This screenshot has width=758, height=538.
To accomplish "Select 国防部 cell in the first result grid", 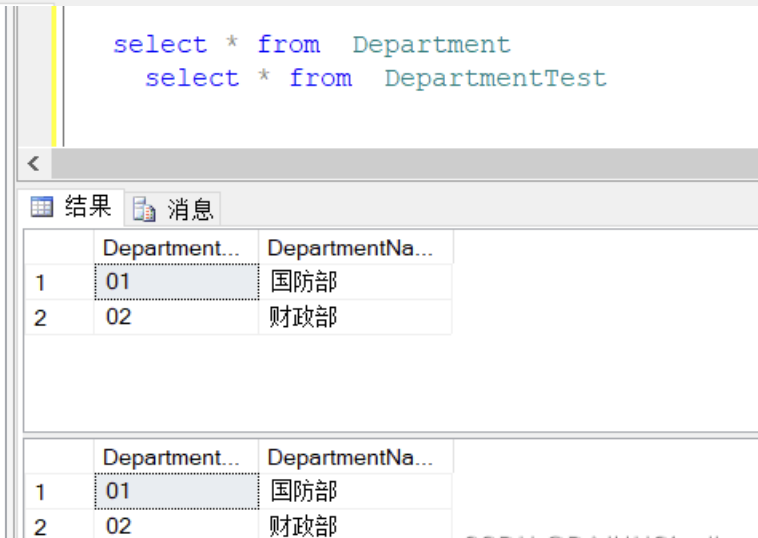I will click(x=354, y=282).
